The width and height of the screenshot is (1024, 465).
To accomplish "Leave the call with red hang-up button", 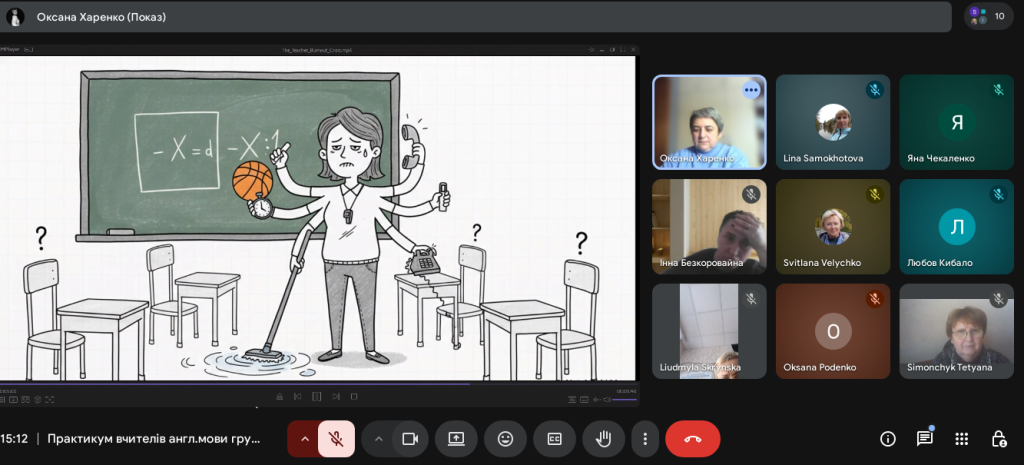I will [x=692, y=438].
